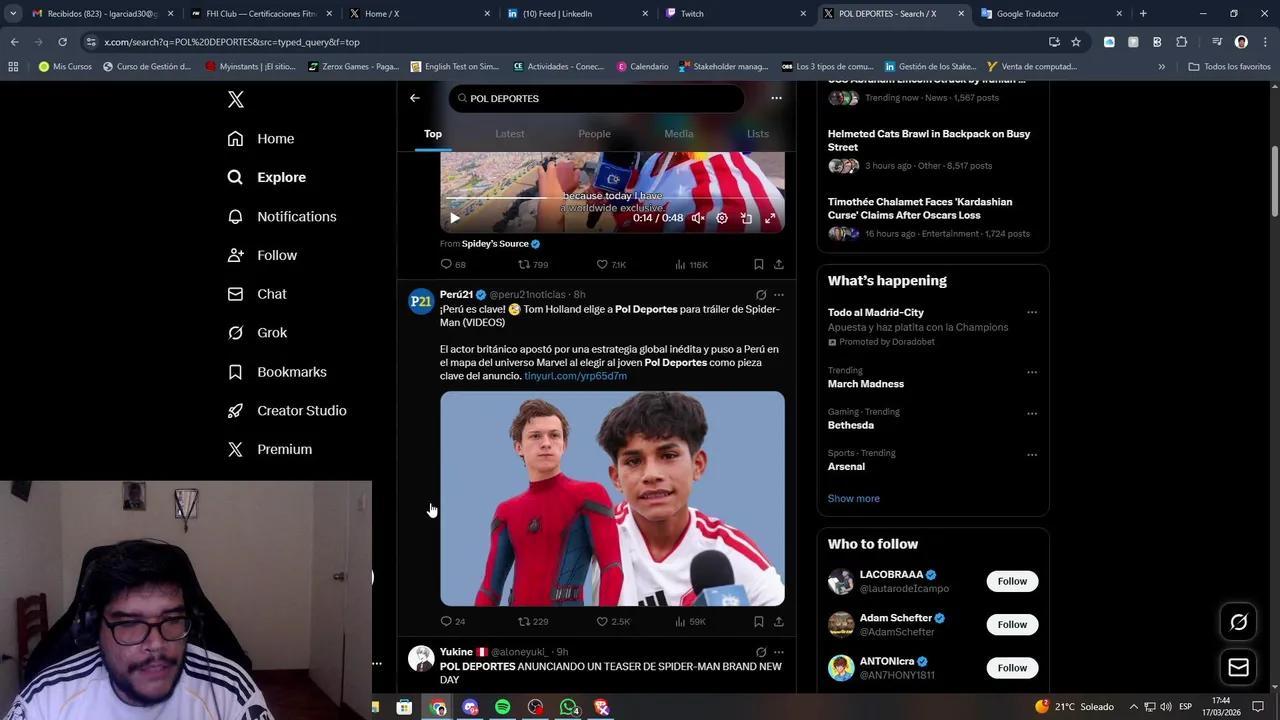Switch to the Latest tab
The image size is (1280, 720).
coord(510,134)
